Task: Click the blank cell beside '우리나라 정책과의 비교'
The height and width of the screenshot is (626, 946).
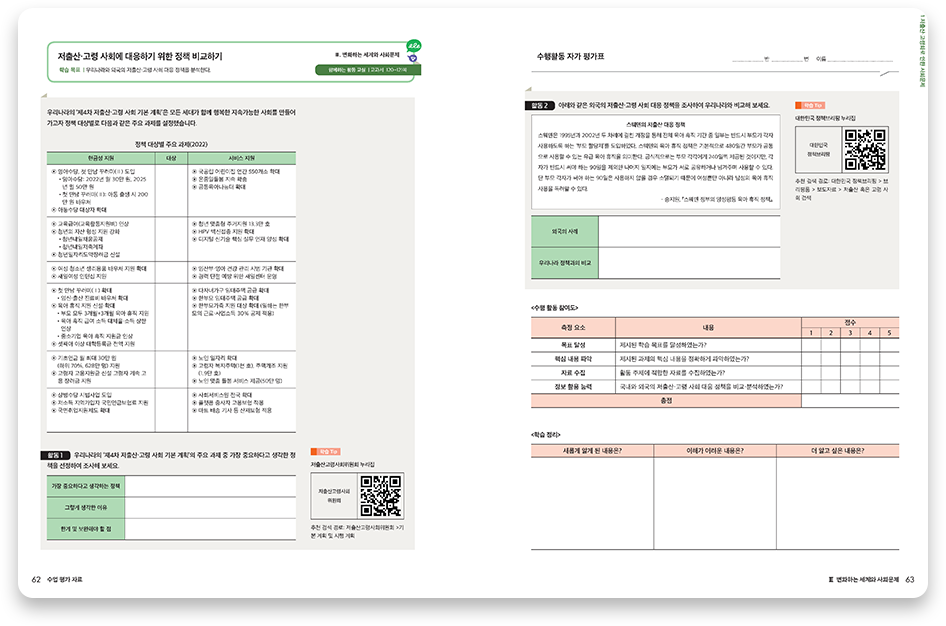Action: (x=689, y=263)
